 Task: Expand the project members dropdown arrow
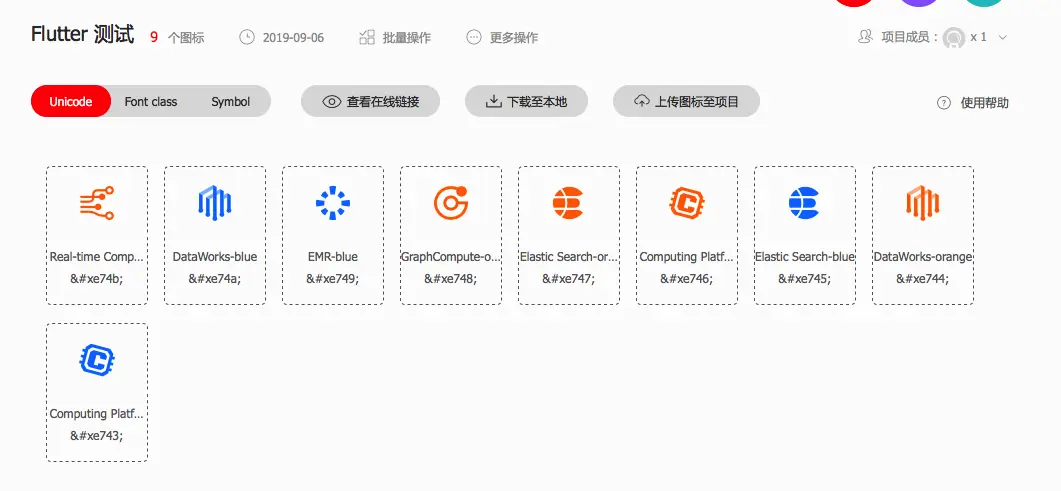(x=1003, y=37)
